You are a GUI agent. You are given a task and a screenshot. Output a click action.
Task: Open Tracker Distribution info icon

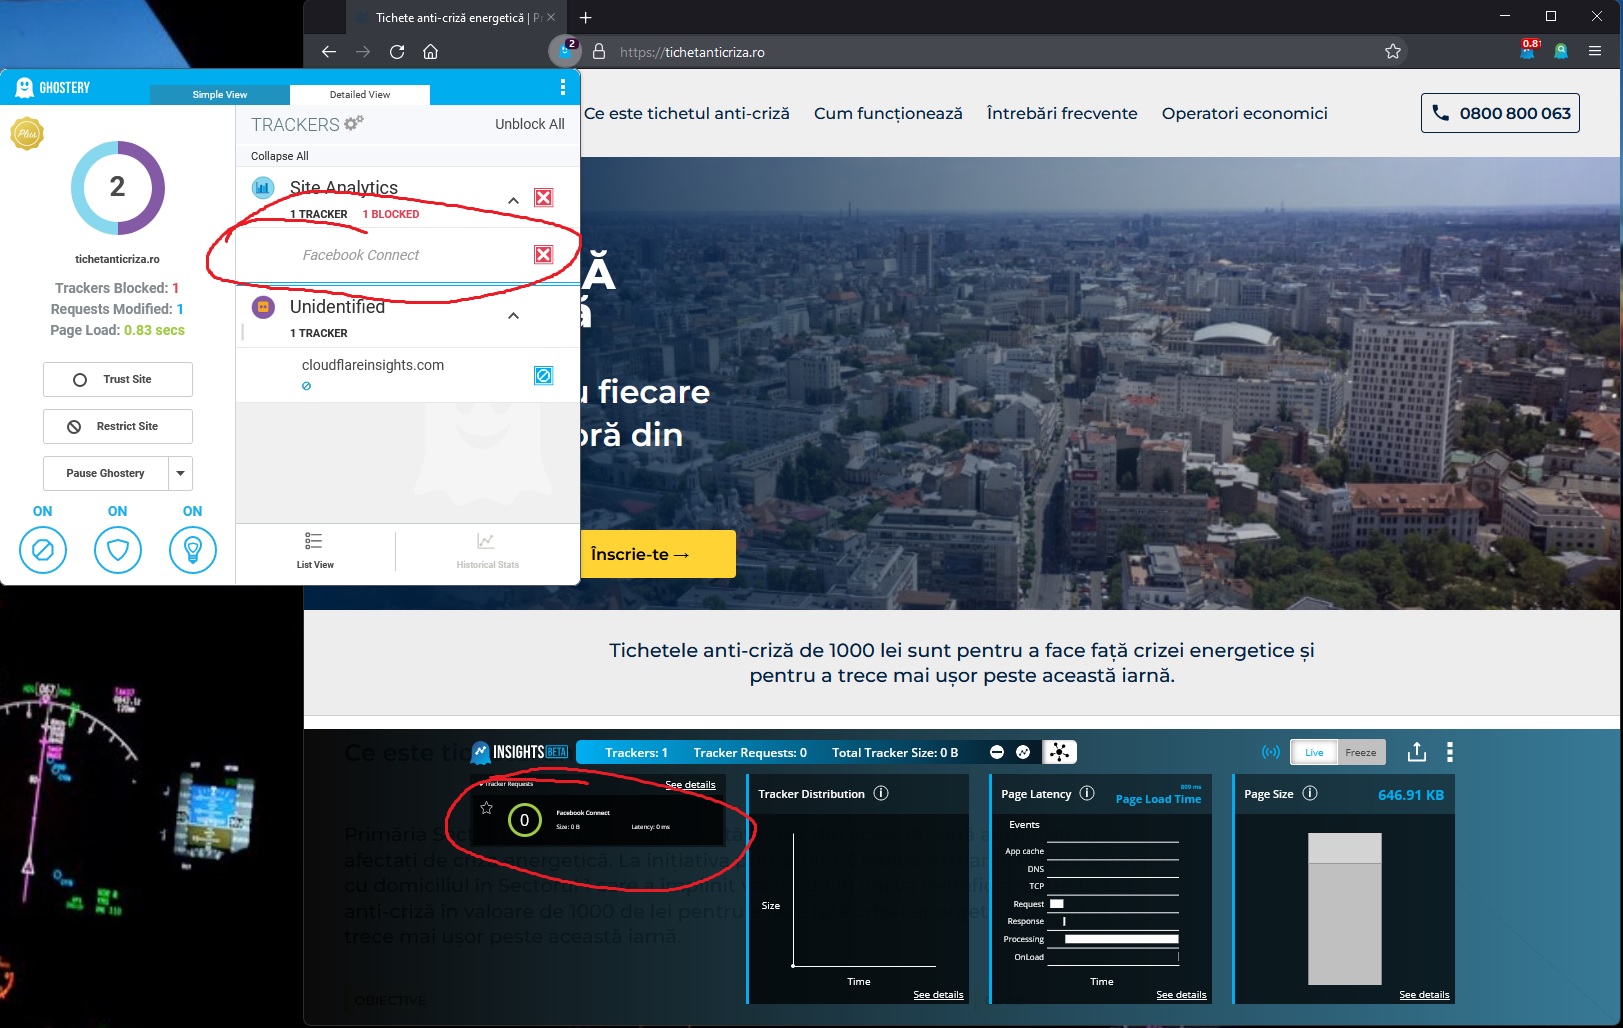881,793
